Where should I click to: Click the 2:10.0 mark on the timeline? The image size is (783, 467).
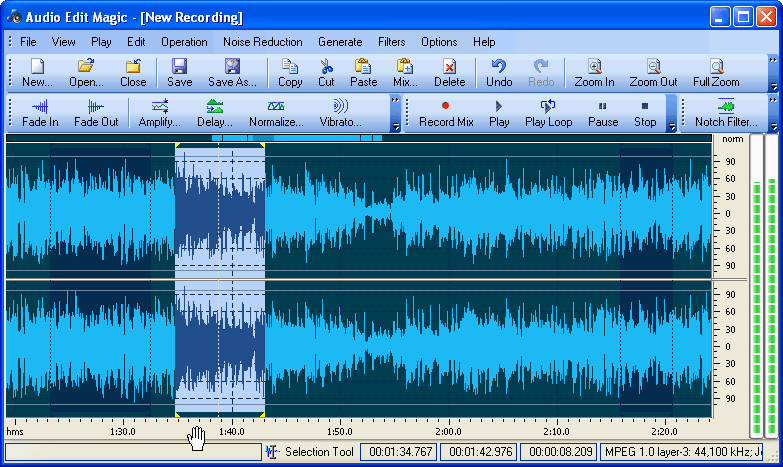click(556, 432)
